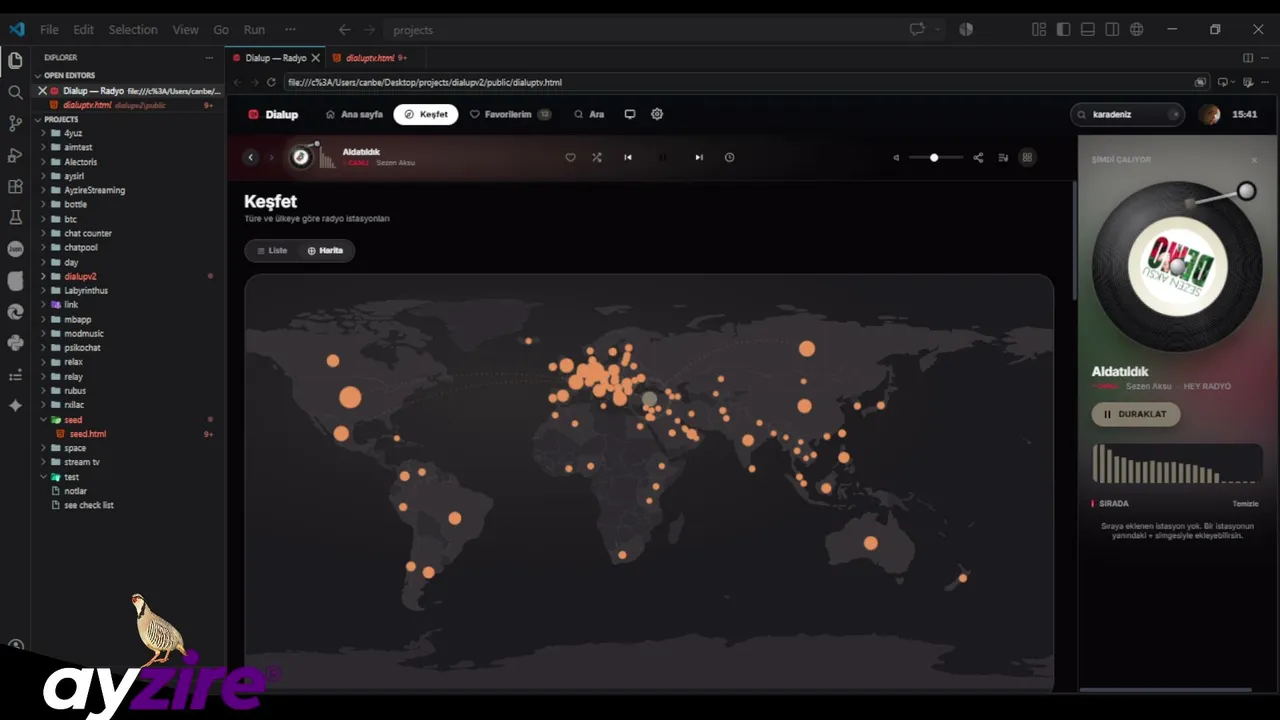Open the TV screen icon in Dialup navbar
This screenshot has height=720, width=1280.
coord(630,114)
